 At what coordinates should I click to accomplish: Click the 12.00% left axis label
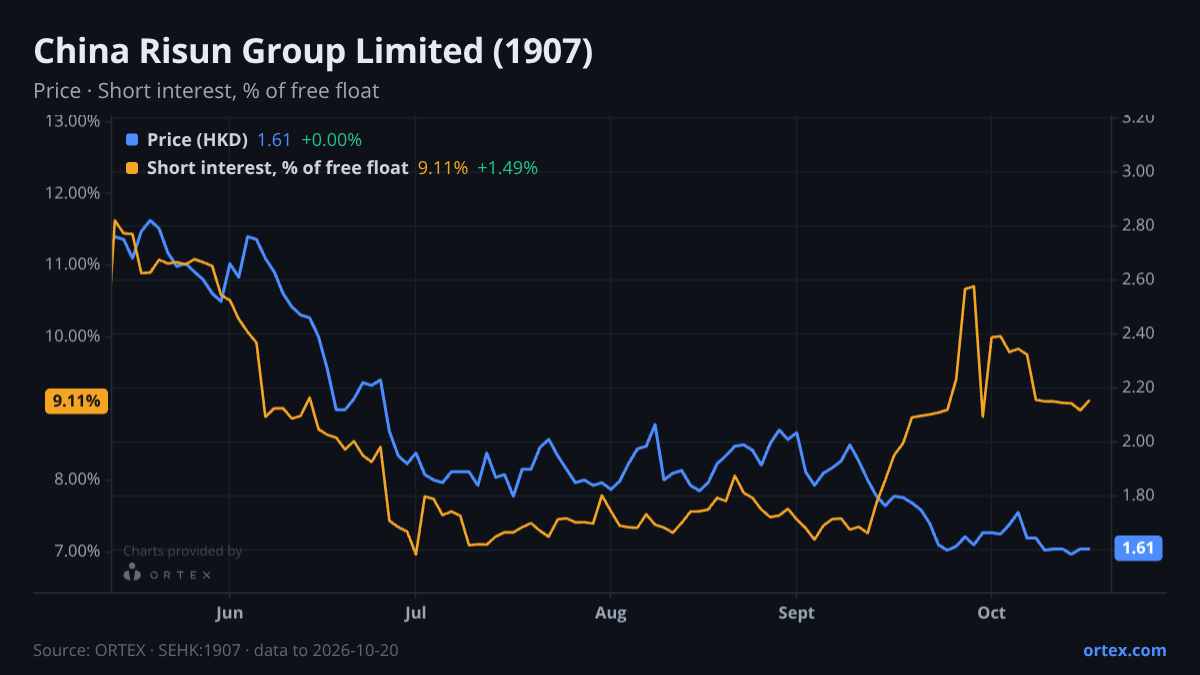[74, 193]
